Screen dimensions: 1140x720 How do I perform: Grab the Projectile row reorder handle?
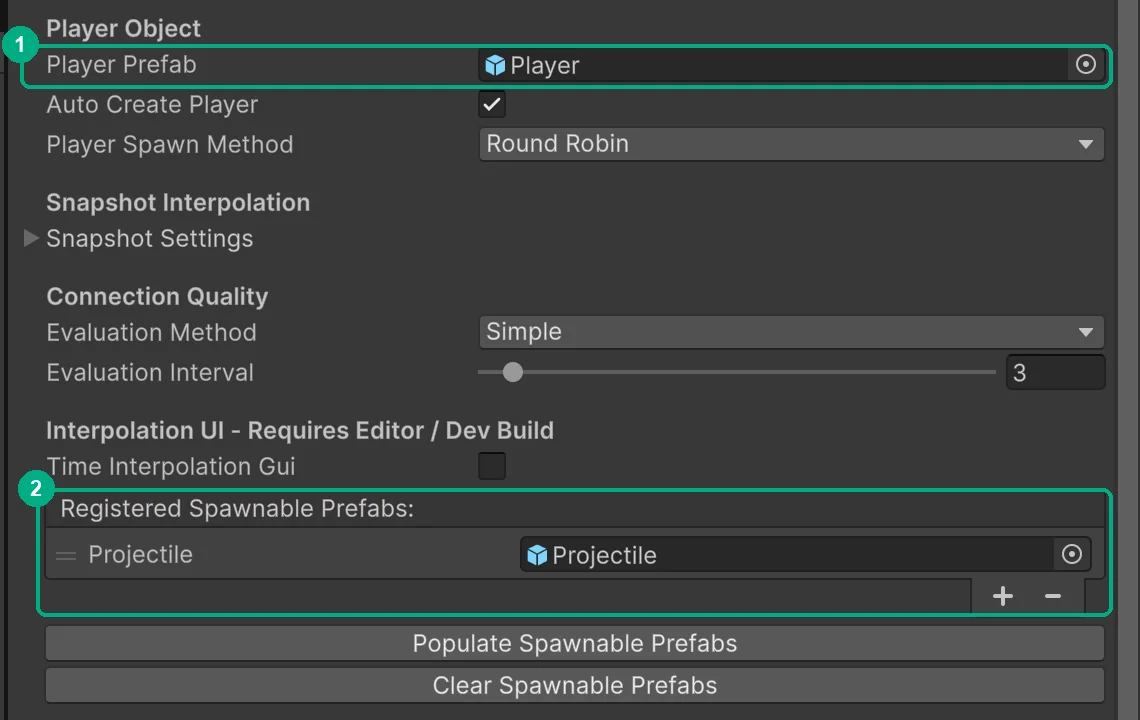pos(65,556)
